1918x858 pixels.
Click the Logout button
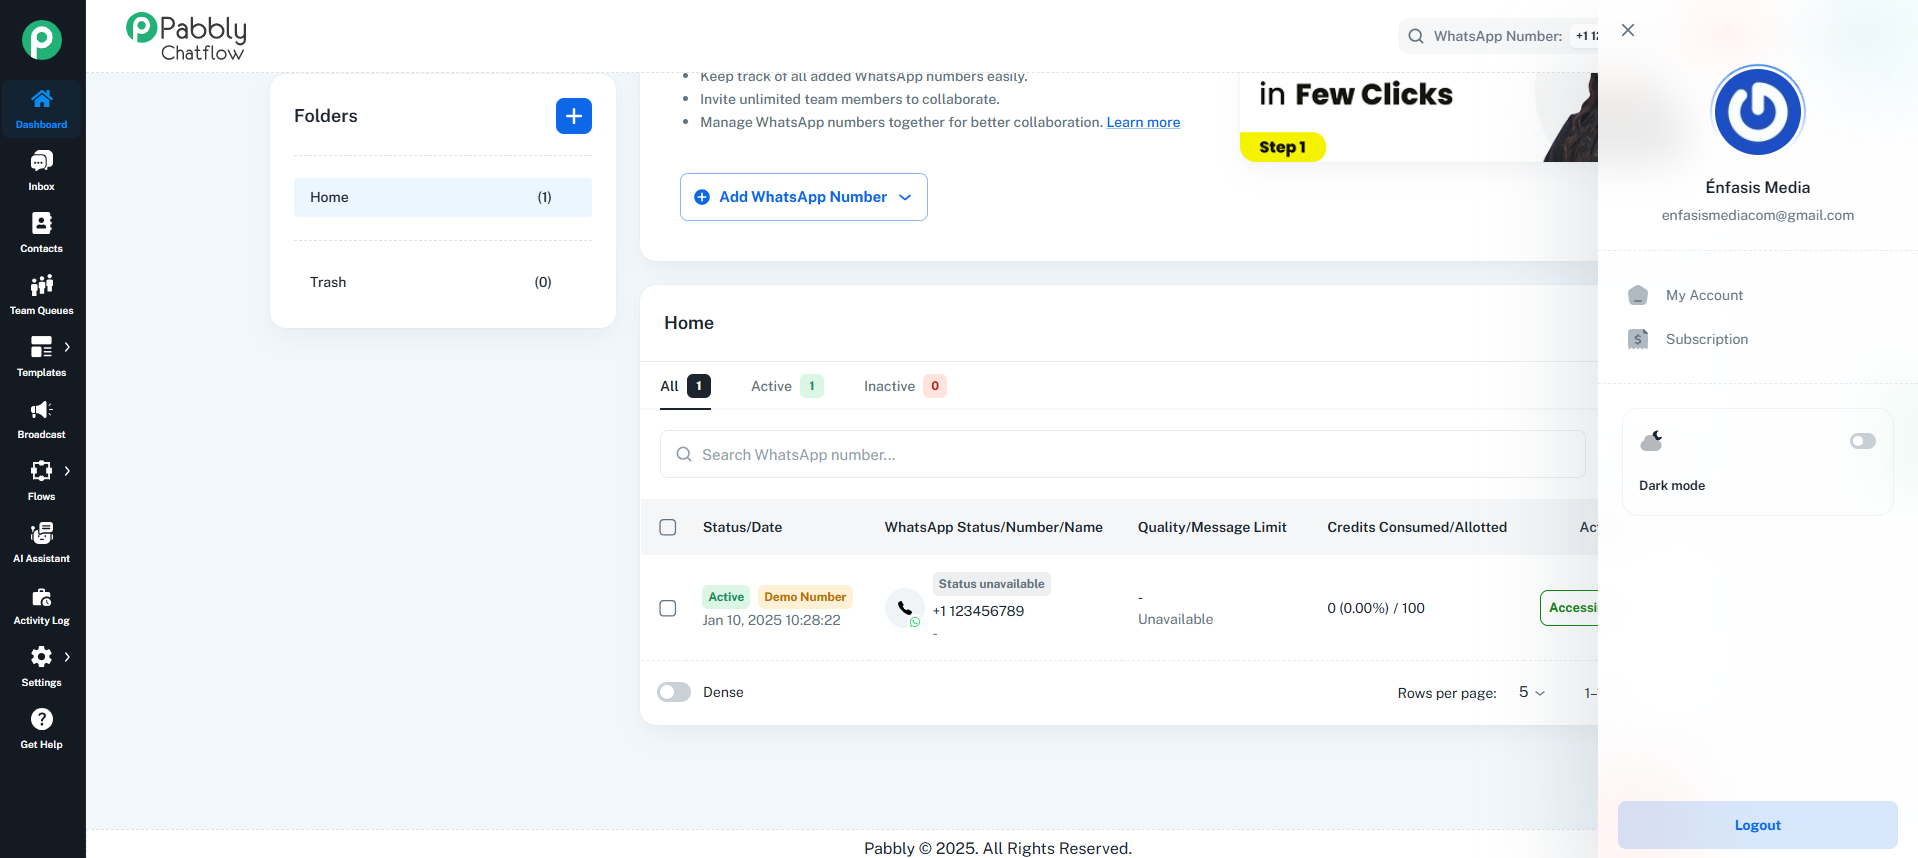coord(1757,825)
